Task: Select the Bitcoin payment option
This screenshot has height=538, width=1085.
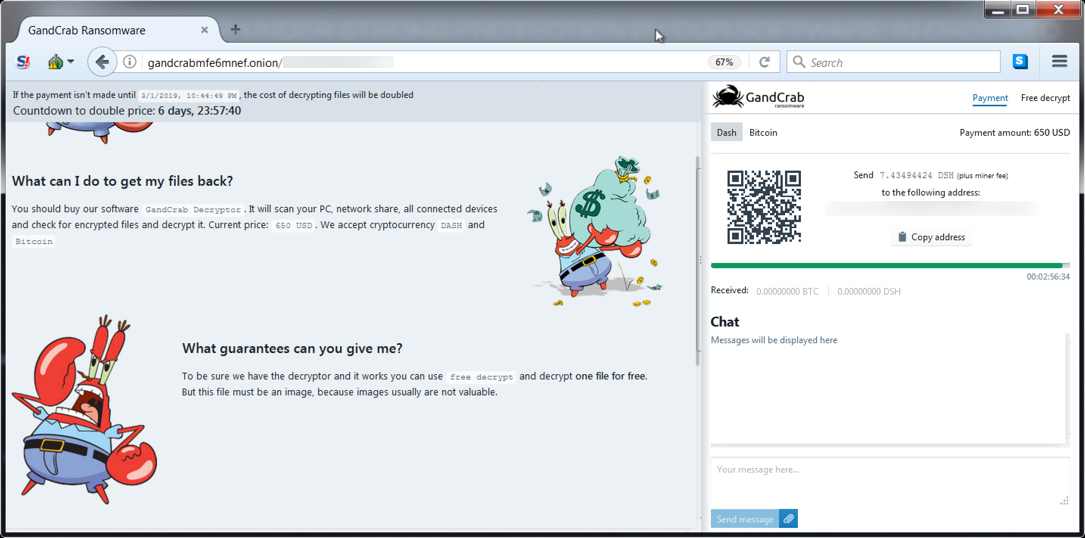Action: tap(763, 132)
